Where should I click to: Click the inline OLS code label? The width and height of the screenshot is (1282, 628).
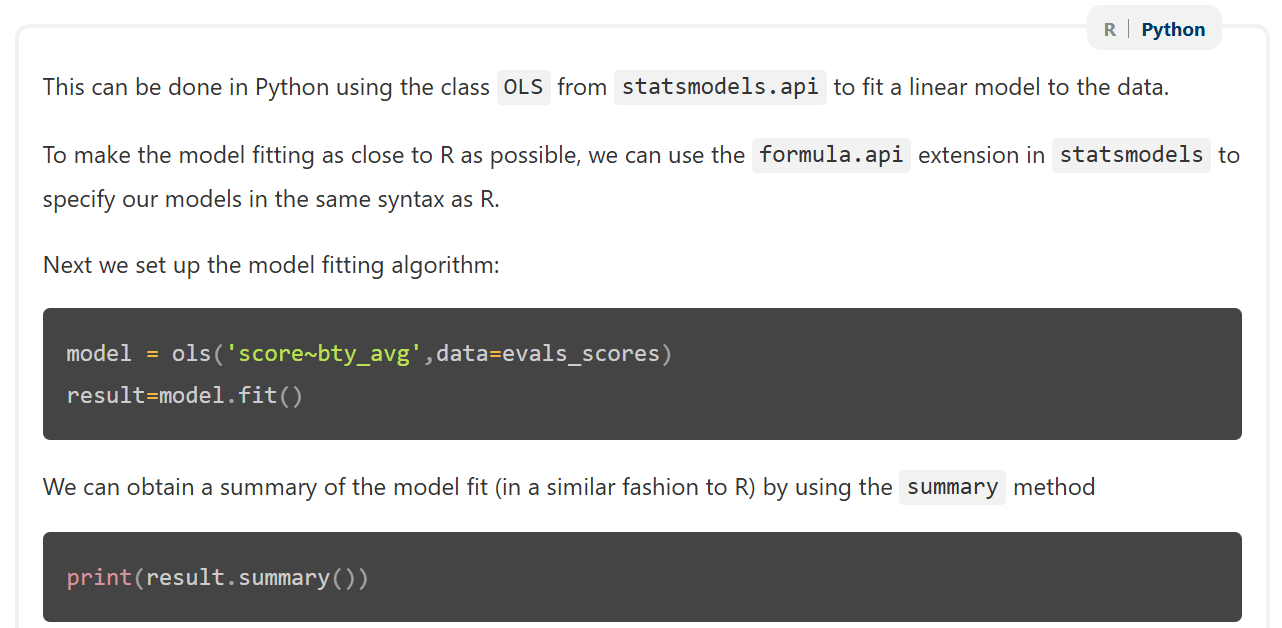(x=523, y=87)
